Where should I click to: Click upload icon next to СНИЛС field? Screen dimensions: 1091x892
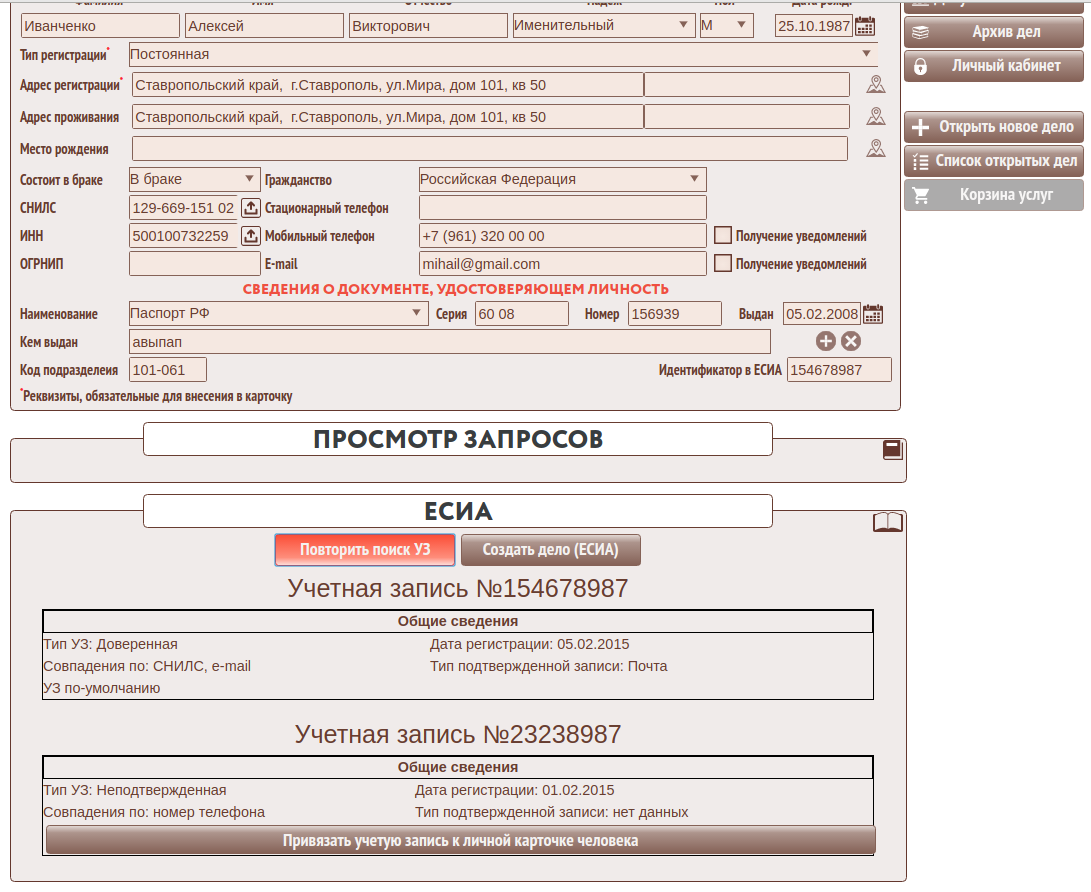[251, 208]
